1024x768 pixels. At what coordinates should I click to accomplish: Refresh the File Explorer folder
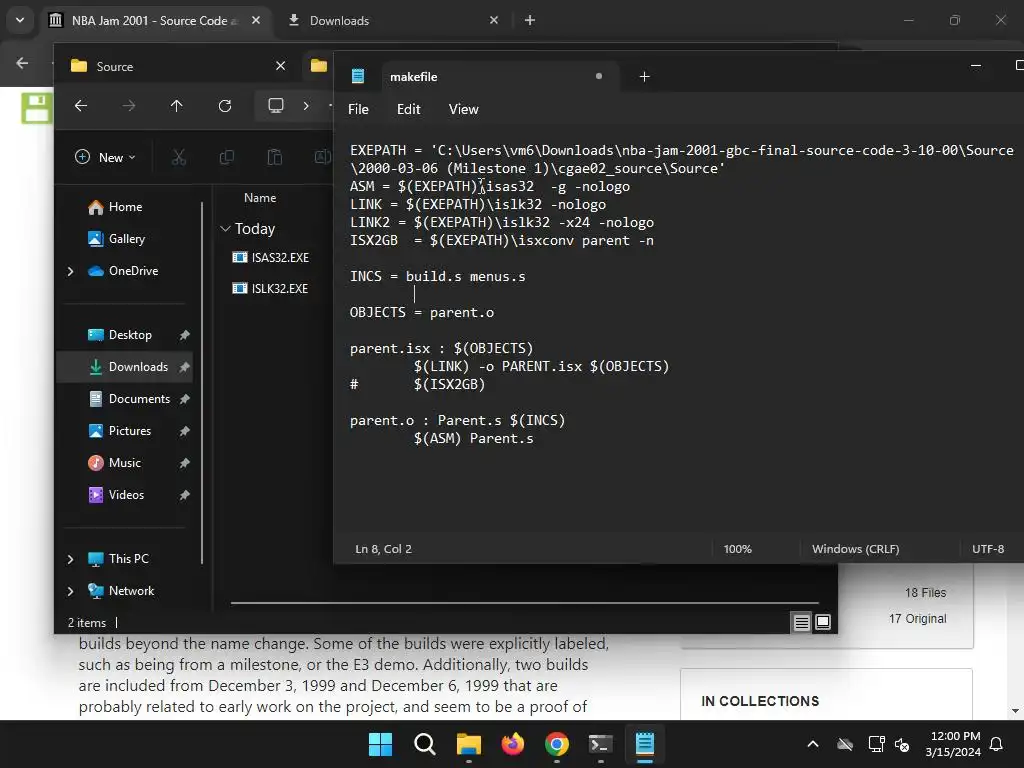[225, 106]
